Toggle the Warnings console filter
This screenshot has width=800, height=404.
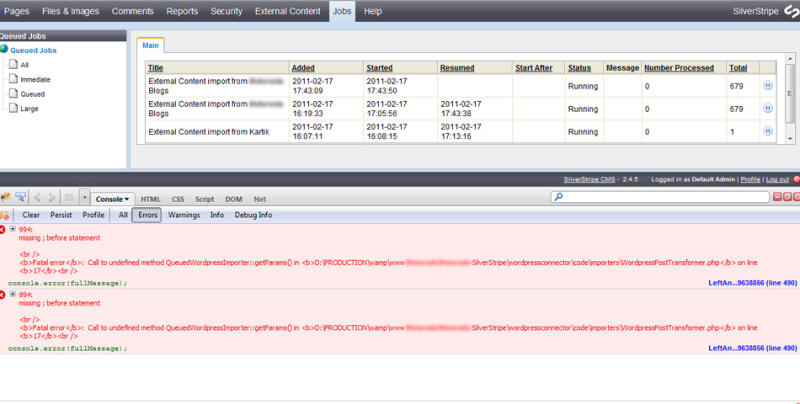tap(183, 214)
